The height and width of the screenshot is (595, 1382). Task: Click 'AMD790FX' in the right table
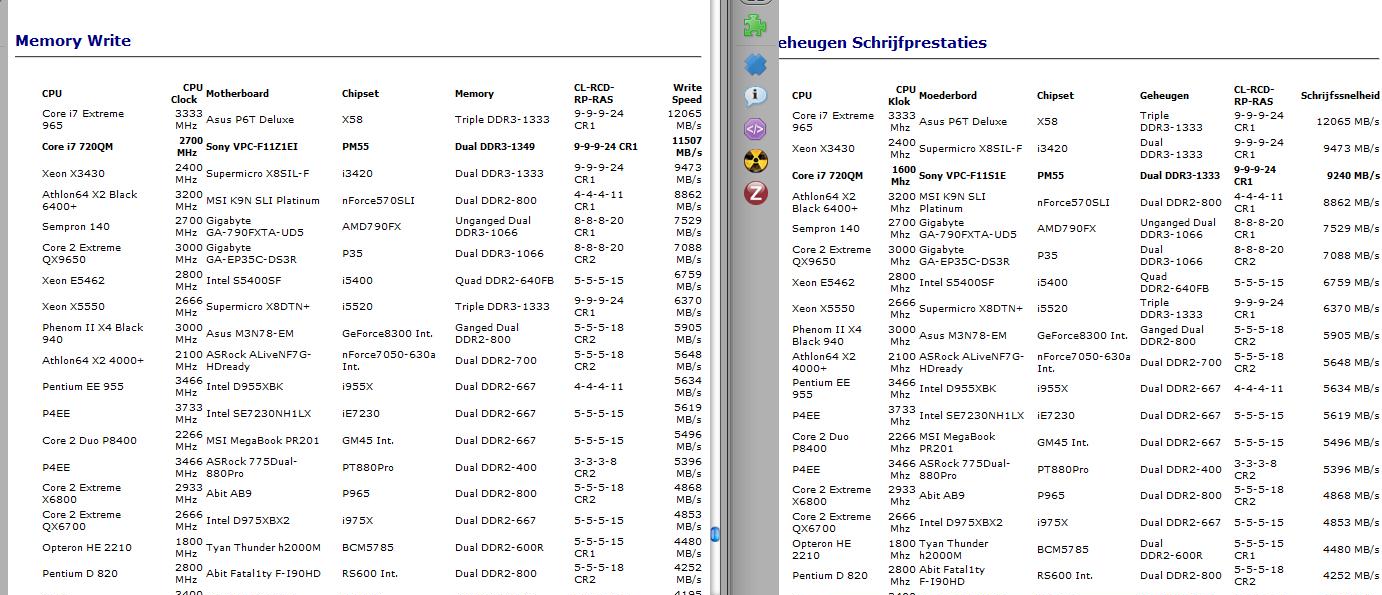[x=1066, y=228]
